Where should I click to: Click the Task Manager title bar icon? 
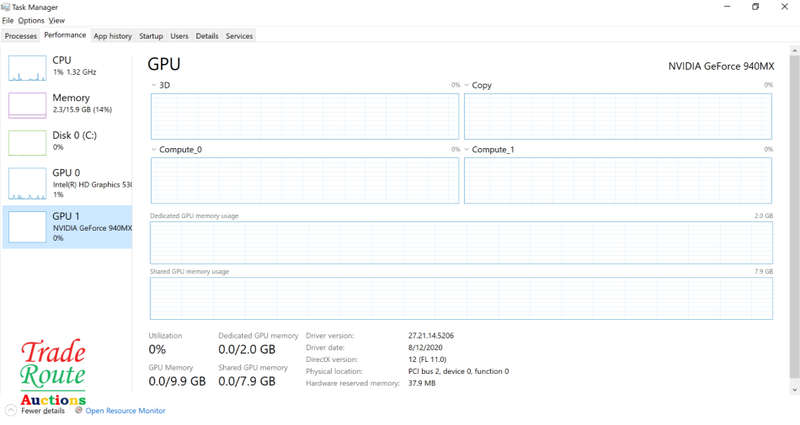pos(6,7)
